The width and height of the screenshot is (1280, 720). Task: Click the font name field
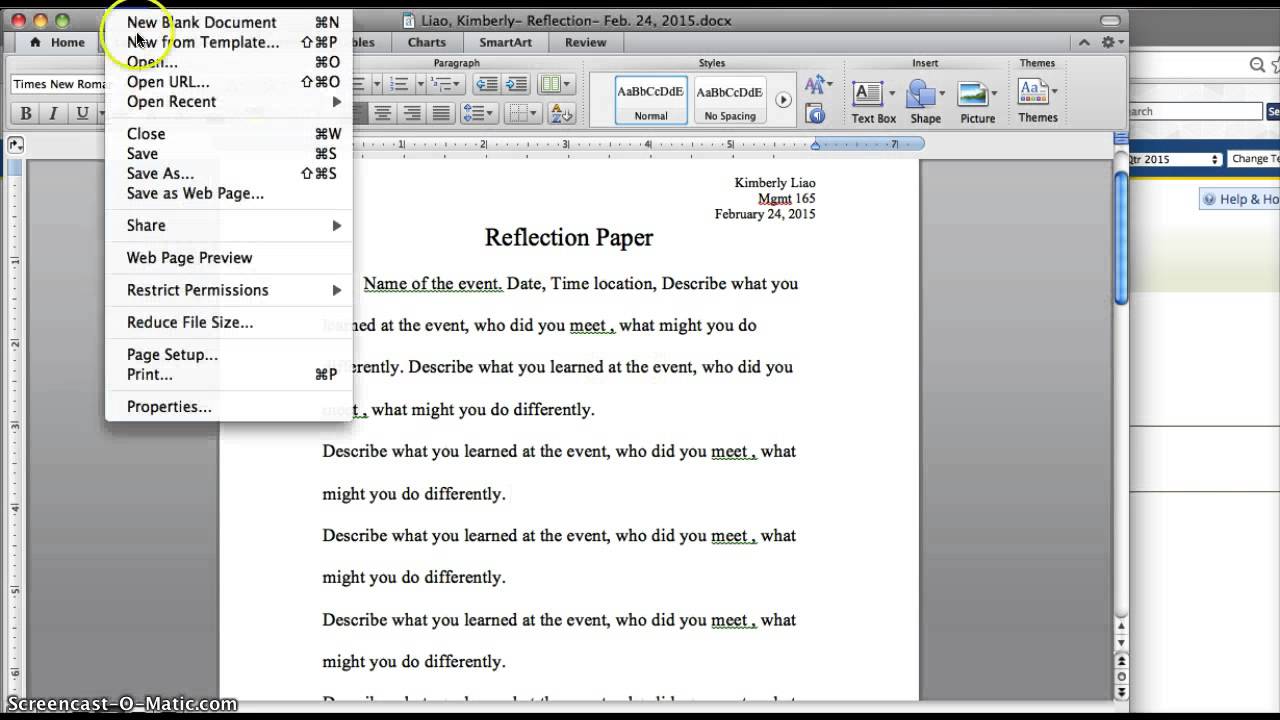pos(58,84)
